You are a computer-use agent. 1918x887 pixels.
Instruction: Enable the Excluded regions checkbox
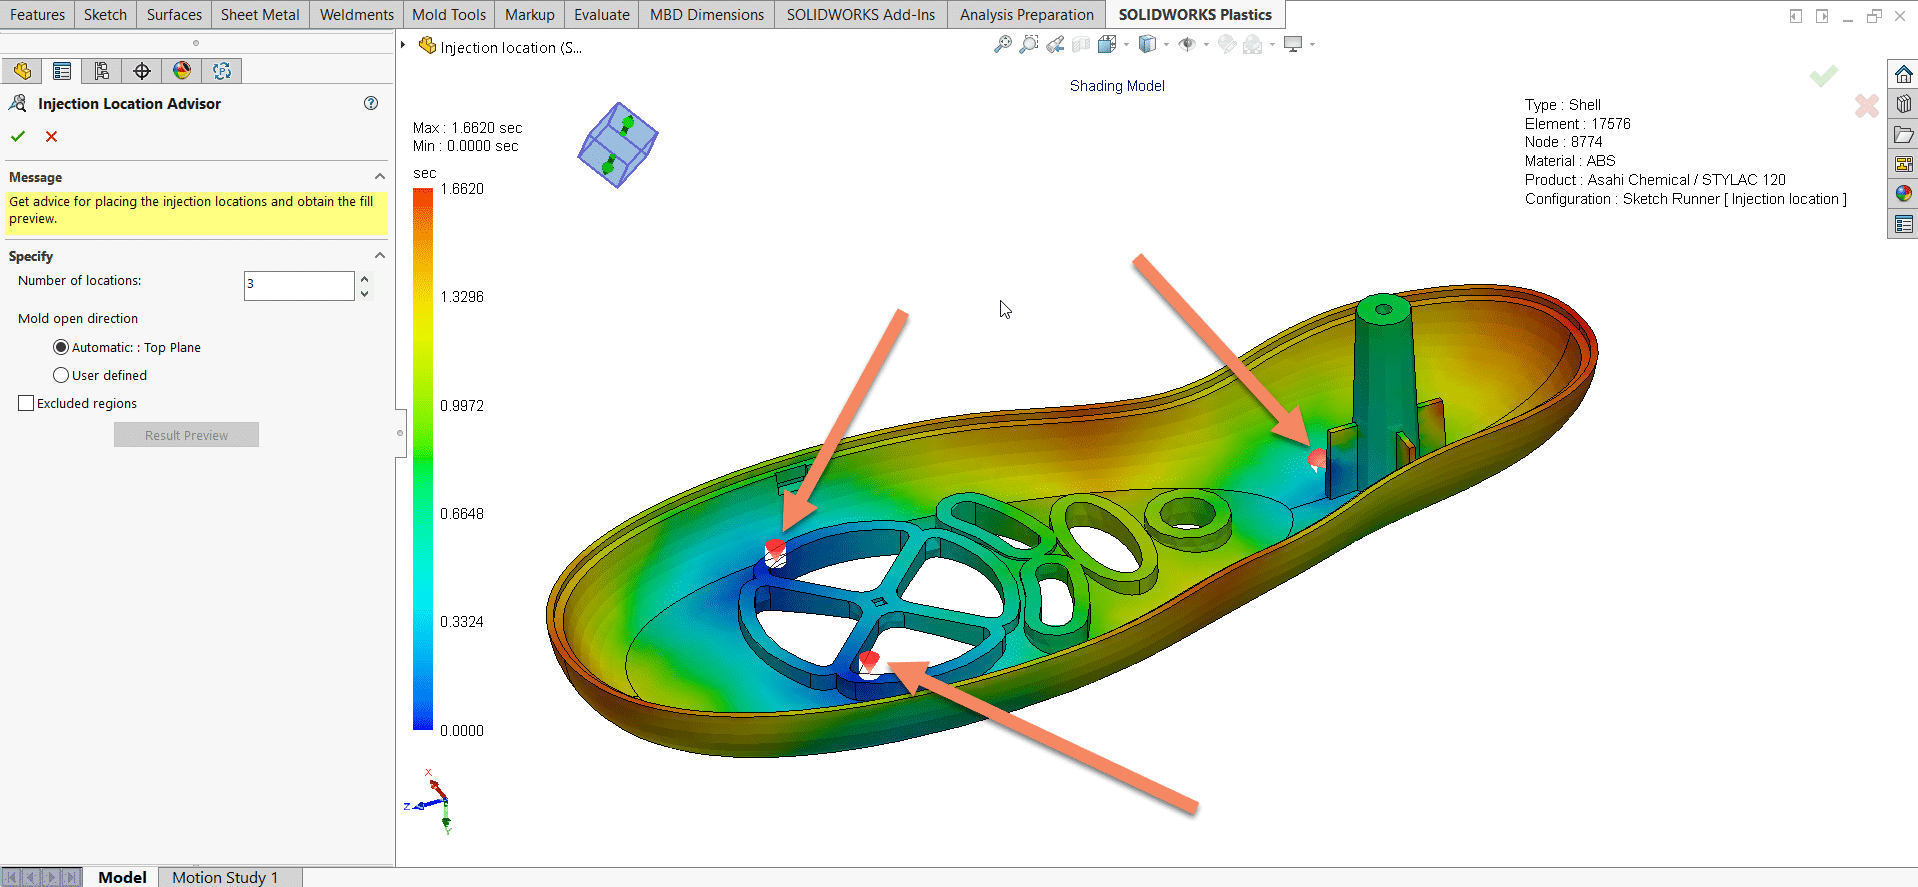click(x=26, y=403)
